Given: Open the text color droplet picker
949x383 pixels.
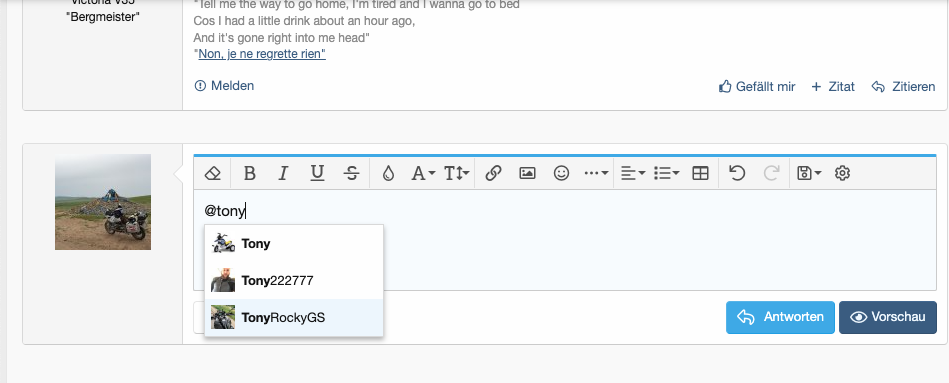Looking at the screenshot, I should tap(388, 174).
